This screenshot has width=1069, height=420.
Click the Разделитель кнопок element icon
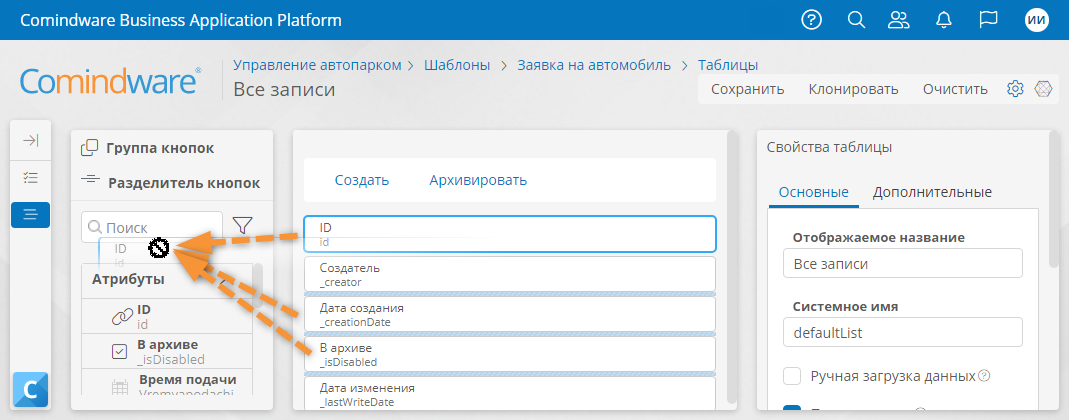(90, 179)
